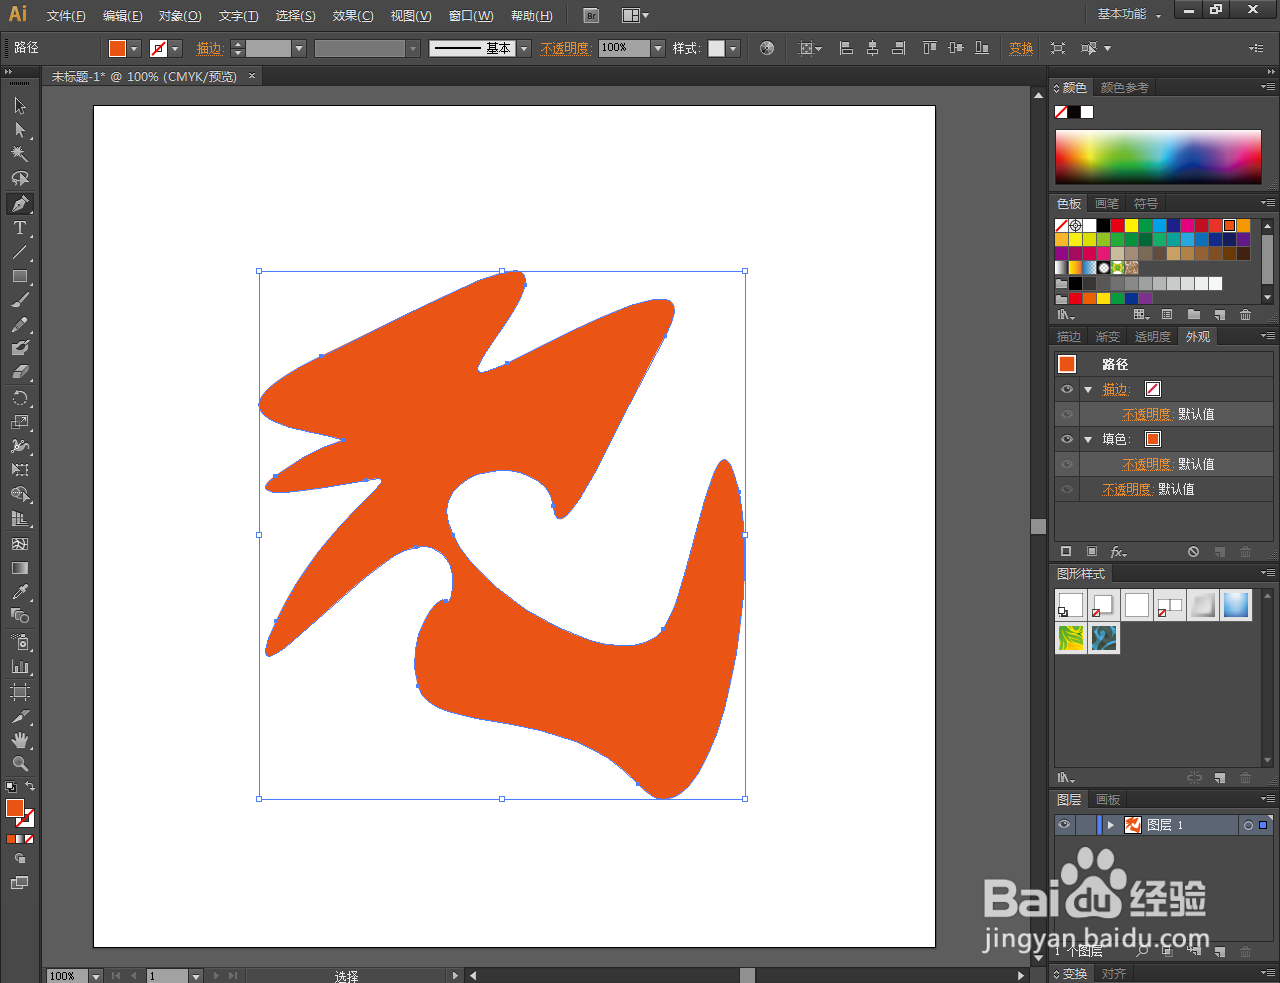The image size is (1280, 983).
Task: Open the opacity 100% dropdown
Action: click(657, 48)
